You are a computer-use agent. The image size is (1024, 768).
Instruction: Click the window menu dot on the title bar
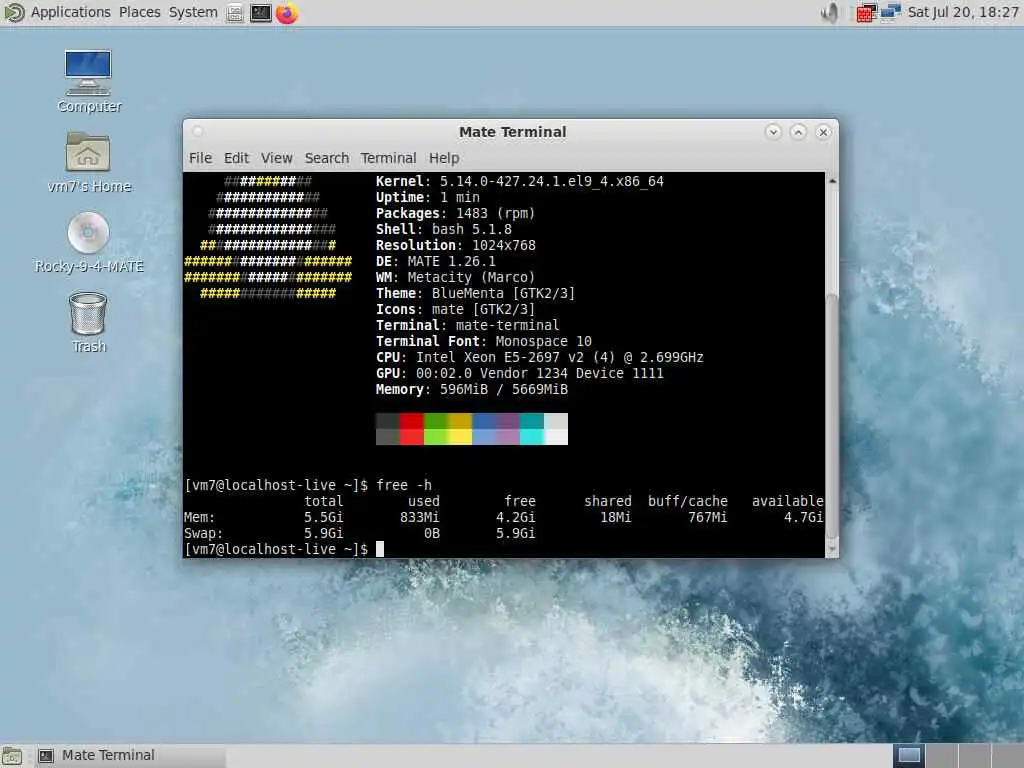tap(198, 132)
